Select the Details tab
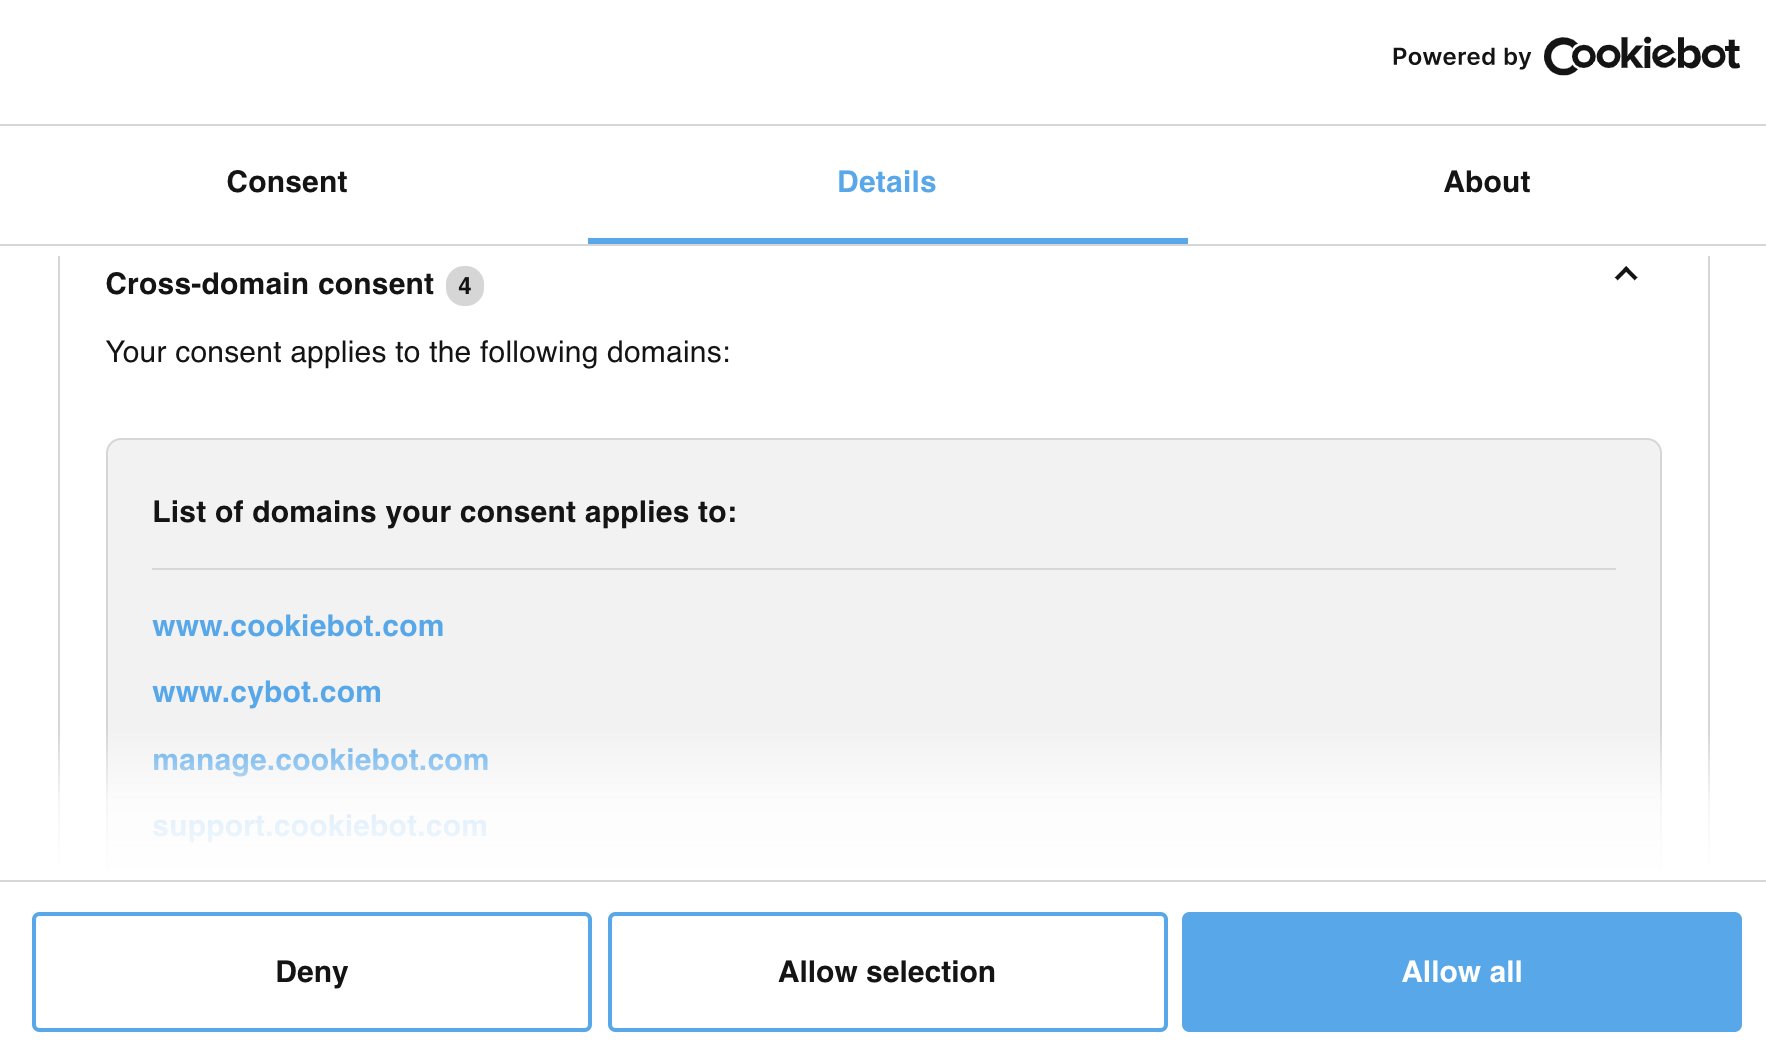 click(x=887, y=182)
